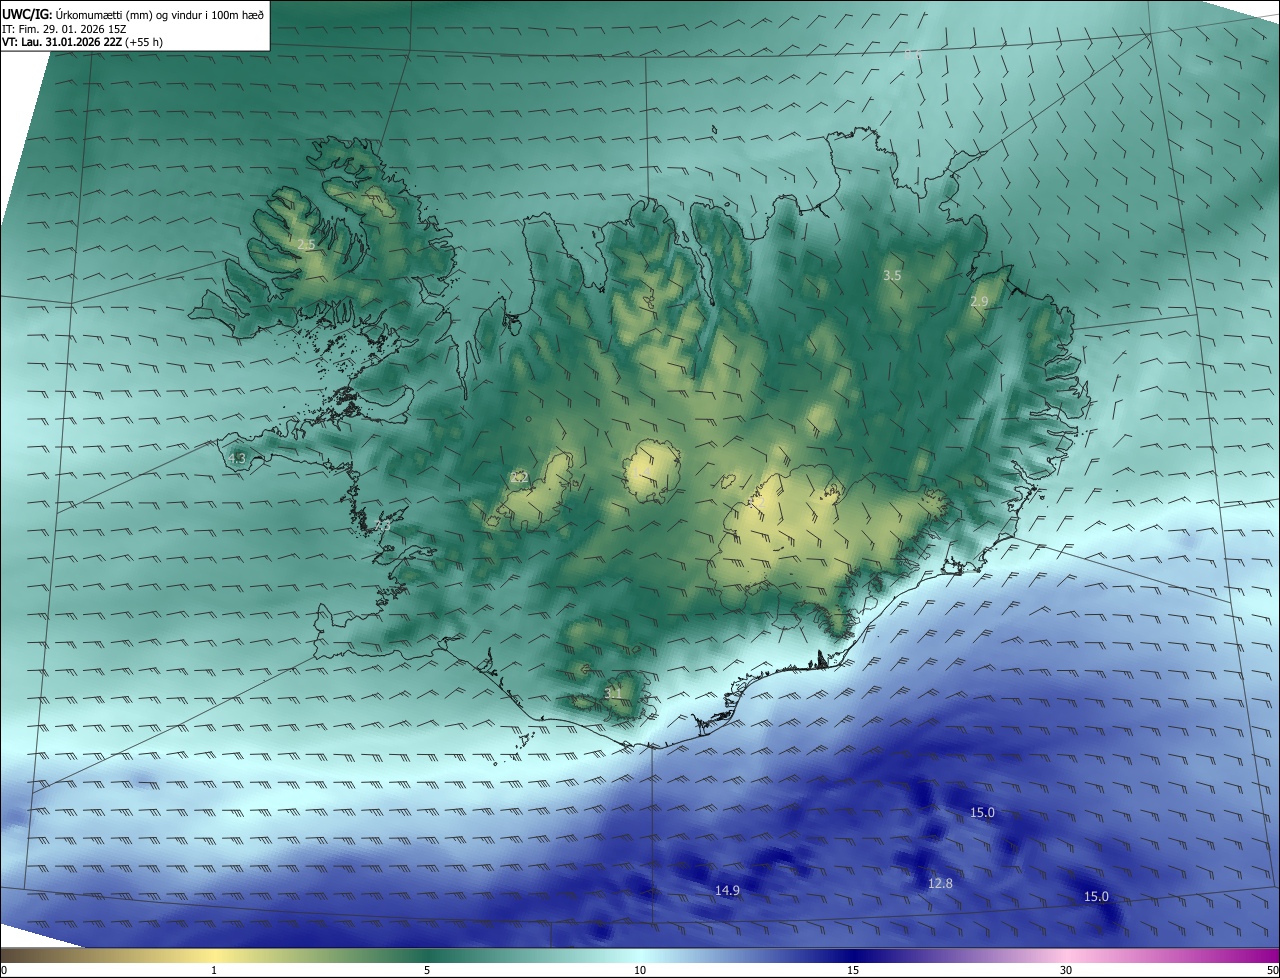Click the 30 tick on the color scale
Image resolution: width=1280 pixels, height=978 pixels.
(1066, 970)
